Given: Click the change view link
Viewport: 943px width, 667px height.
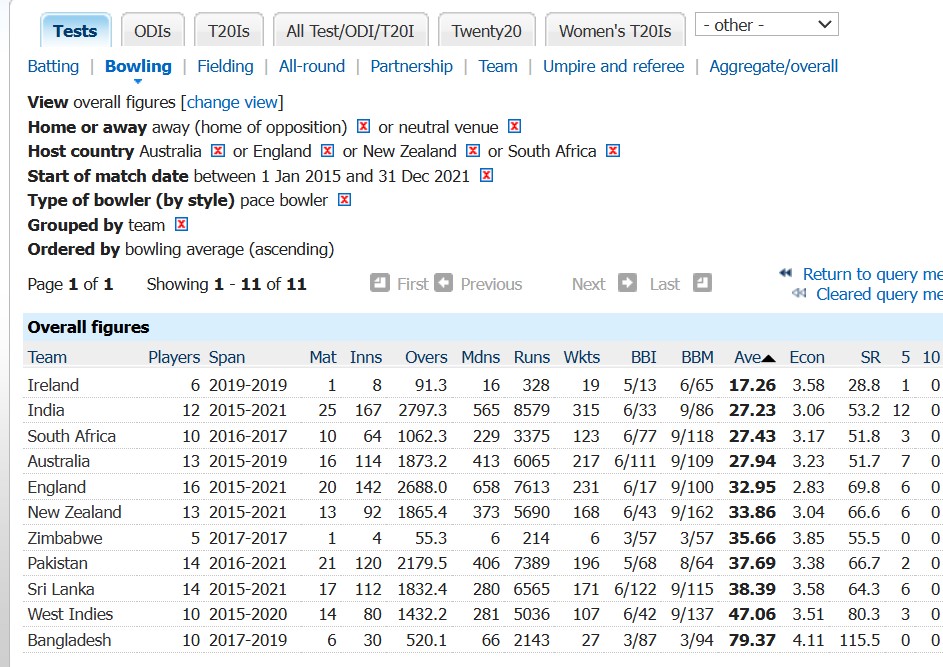Looking at the screenshot, I should (x=232, y=102).
